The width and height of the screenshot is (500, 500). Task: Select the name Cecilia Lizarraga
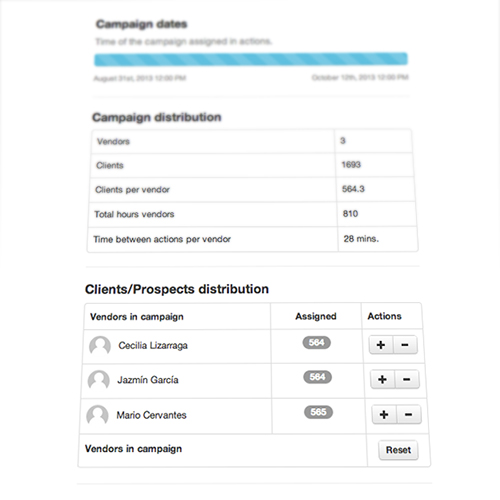point(153,345)
